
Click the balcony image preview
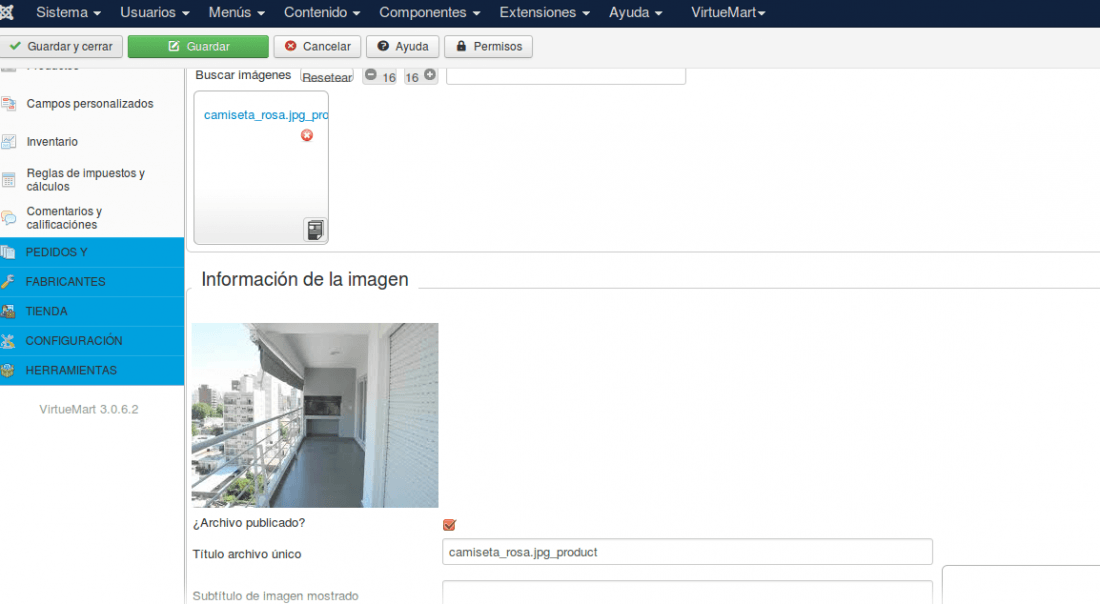(315, 415)
